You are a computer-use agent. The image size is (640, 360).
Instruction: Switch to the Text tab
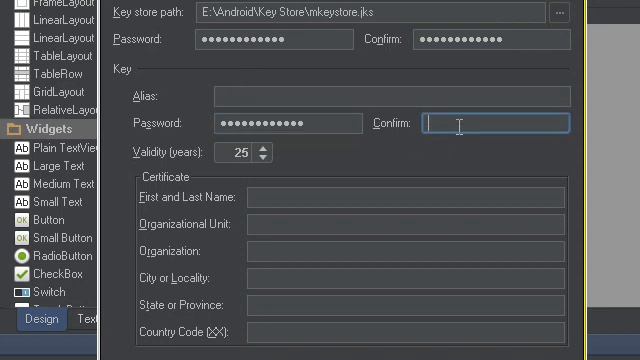(87, 319)
